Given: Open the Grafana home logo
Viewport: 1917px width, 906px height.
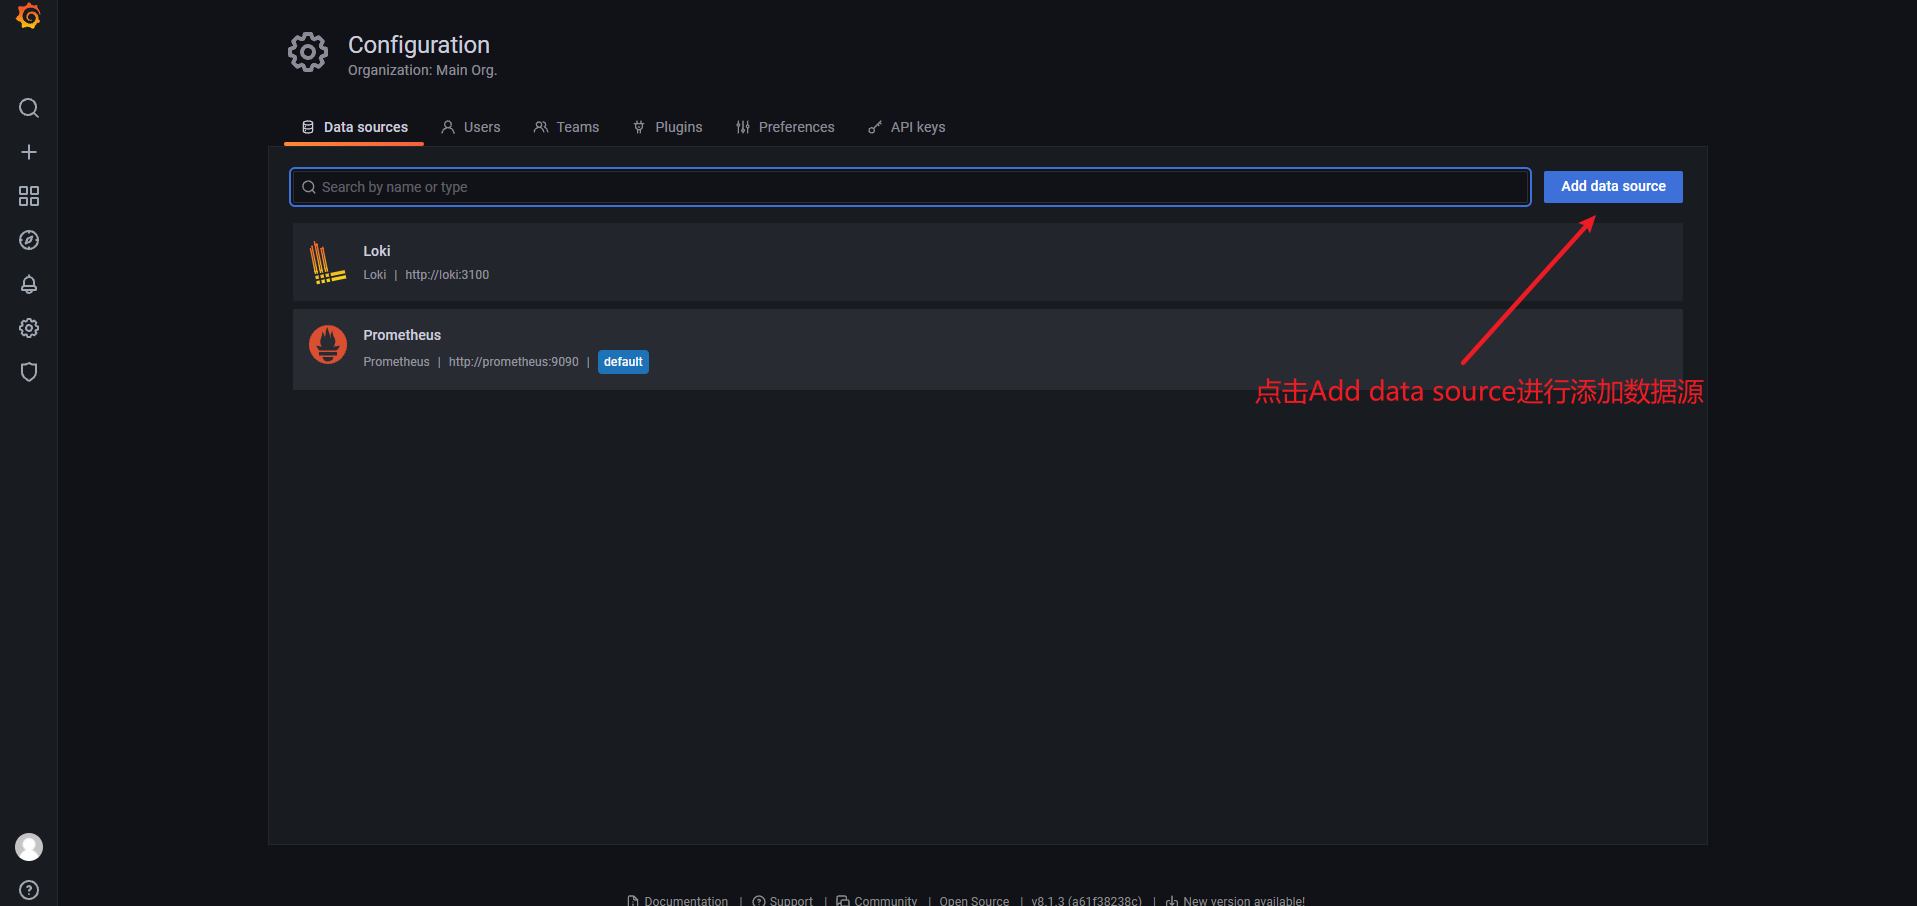Looking at the screenshot, I should point(28,16).
